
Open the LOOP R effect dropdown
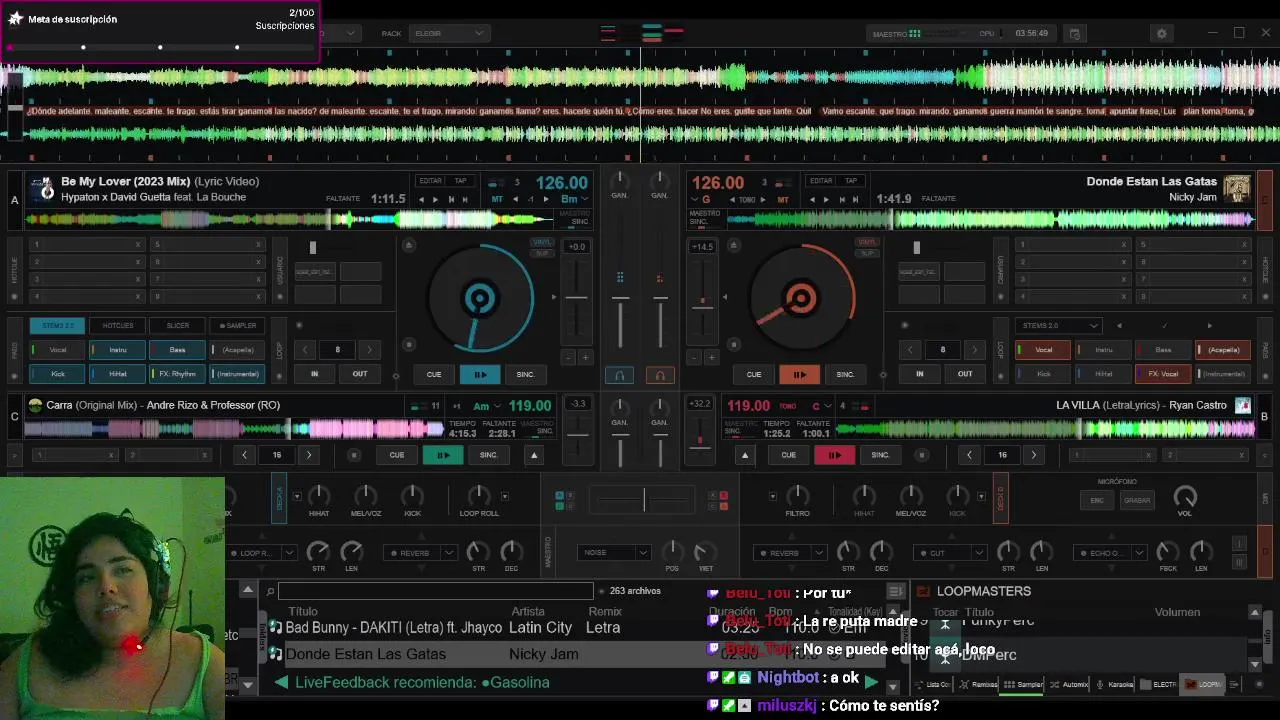point(261,553)
